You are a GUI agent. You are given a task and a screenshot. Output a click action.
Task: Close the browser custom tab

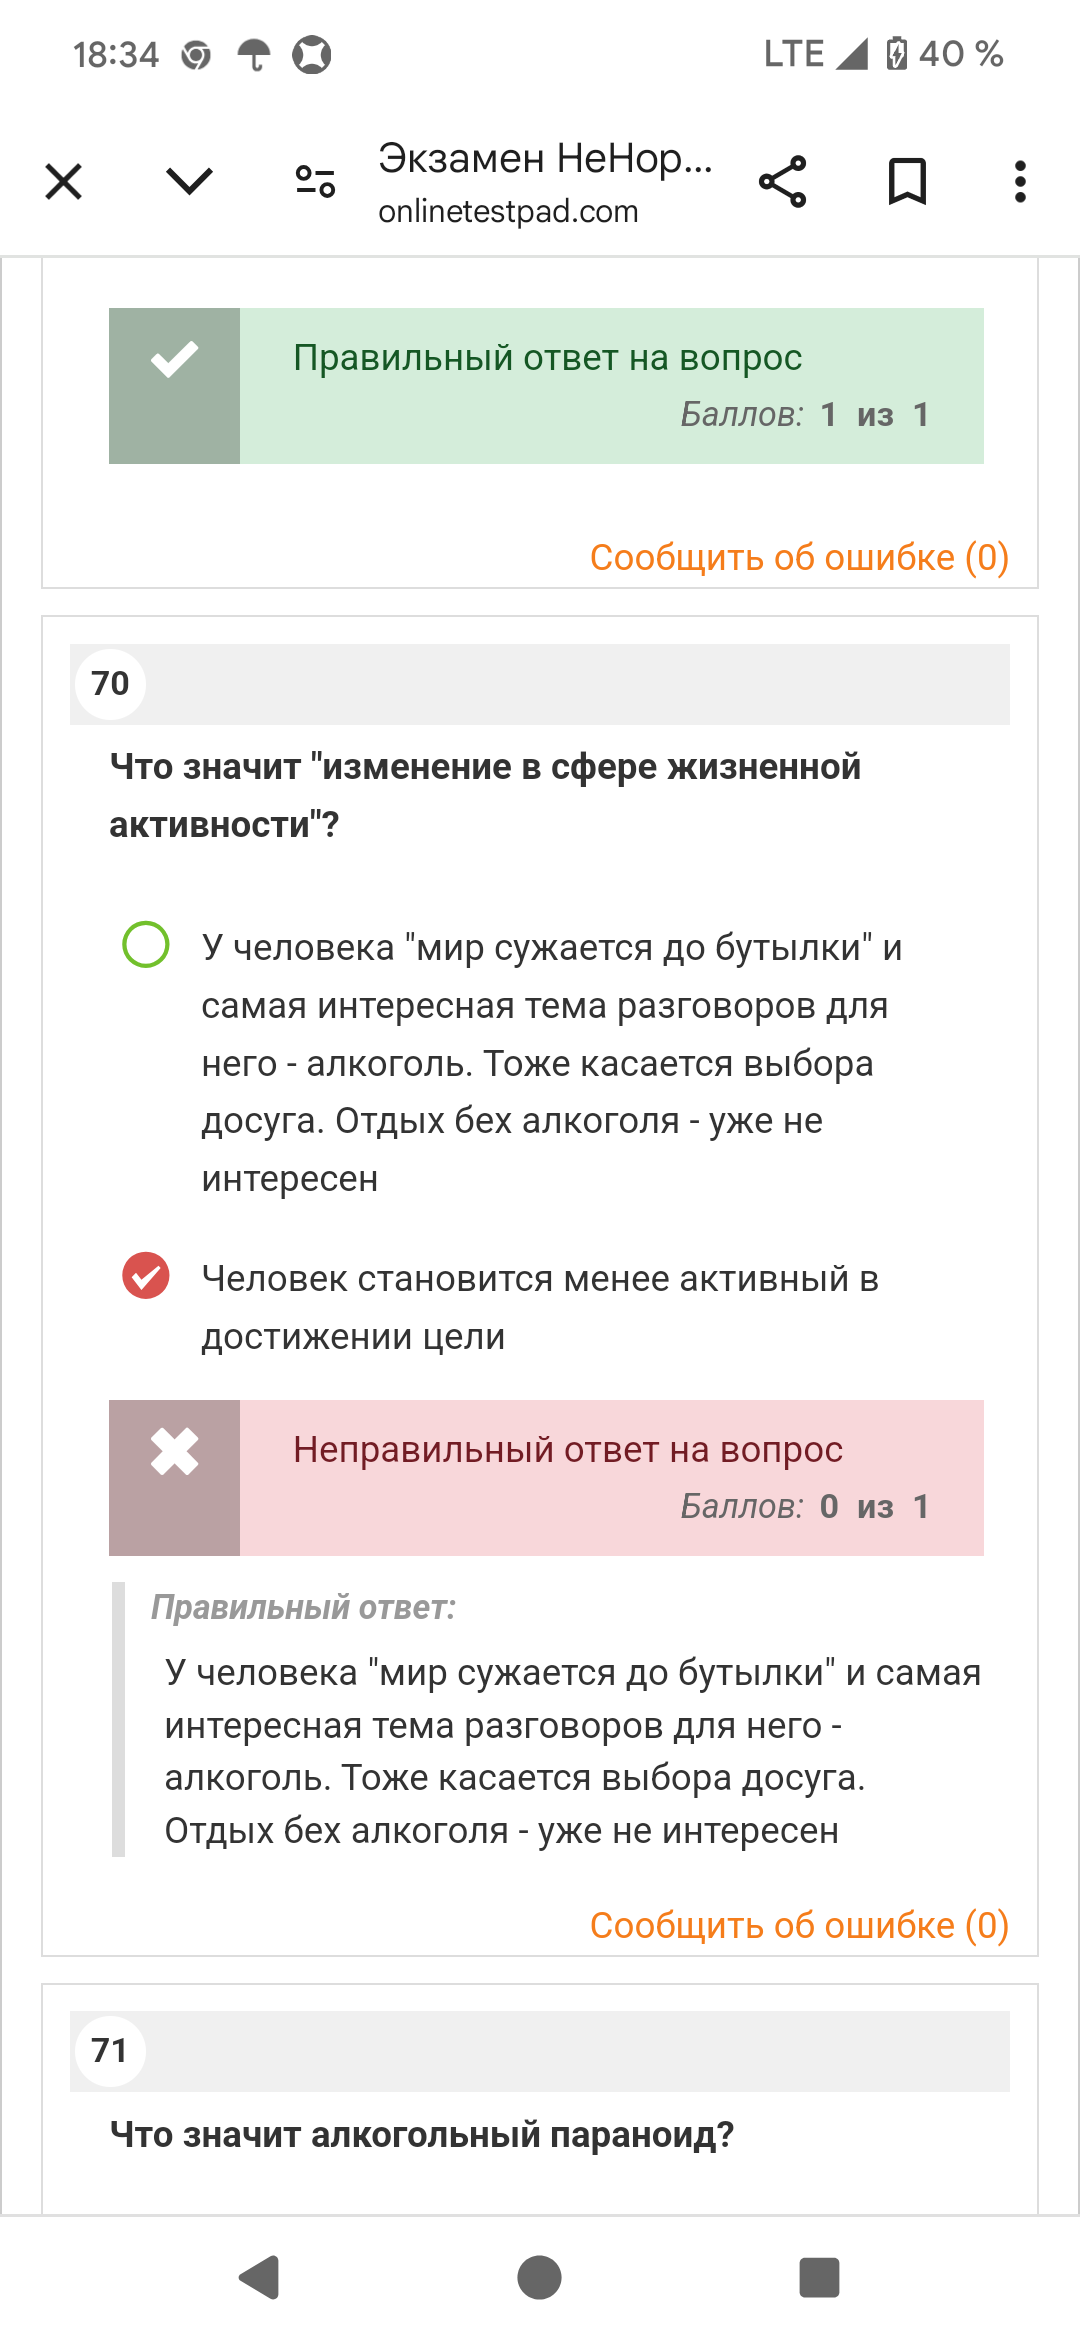click(x=64, y=182)
